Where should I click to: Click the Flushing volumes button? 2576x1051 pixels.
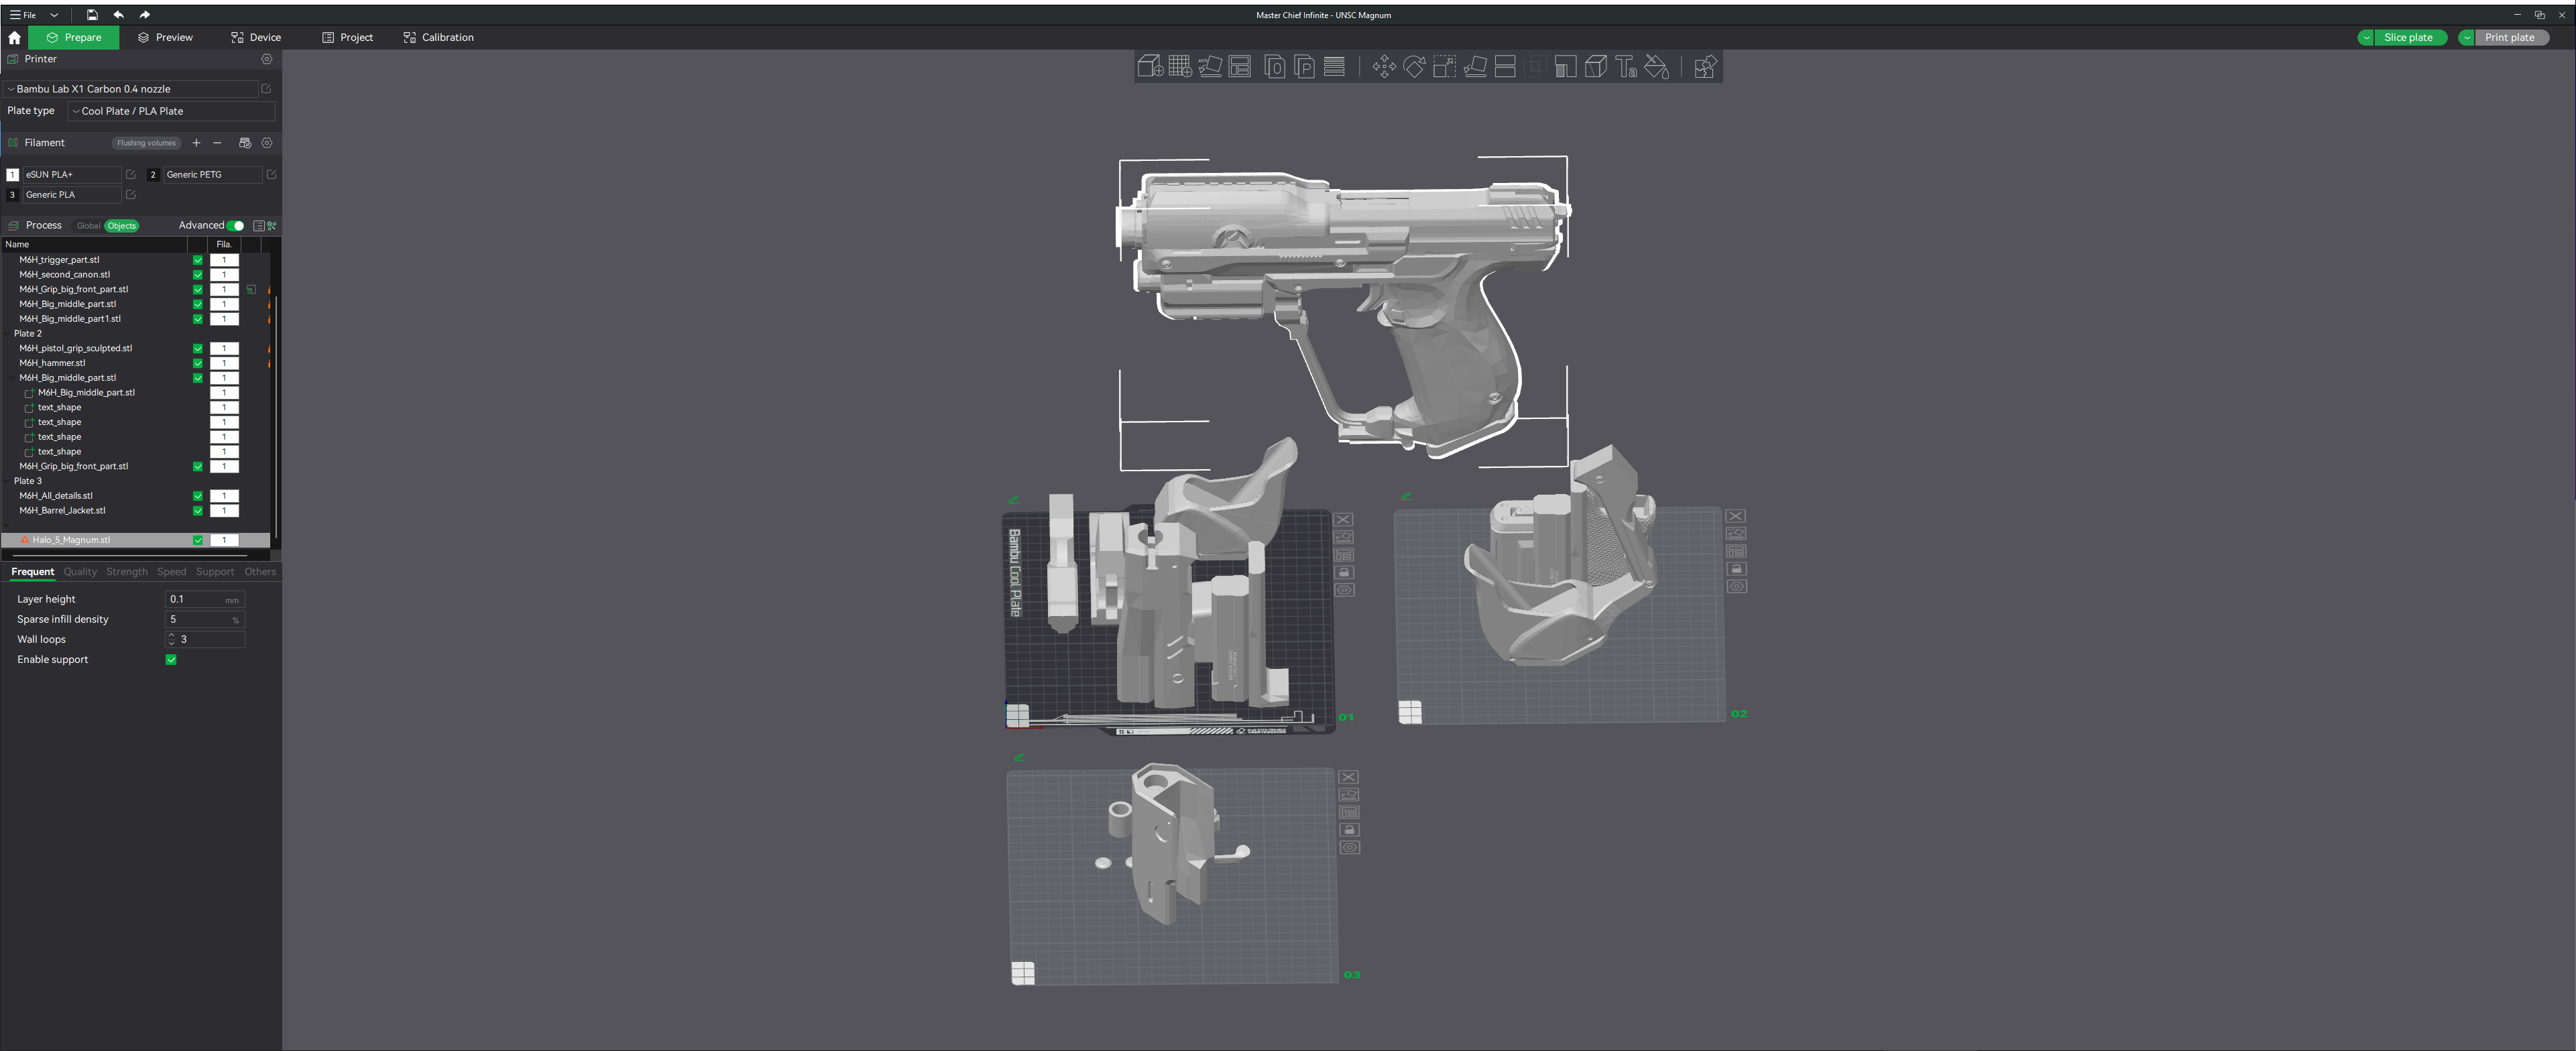[146, 143]
